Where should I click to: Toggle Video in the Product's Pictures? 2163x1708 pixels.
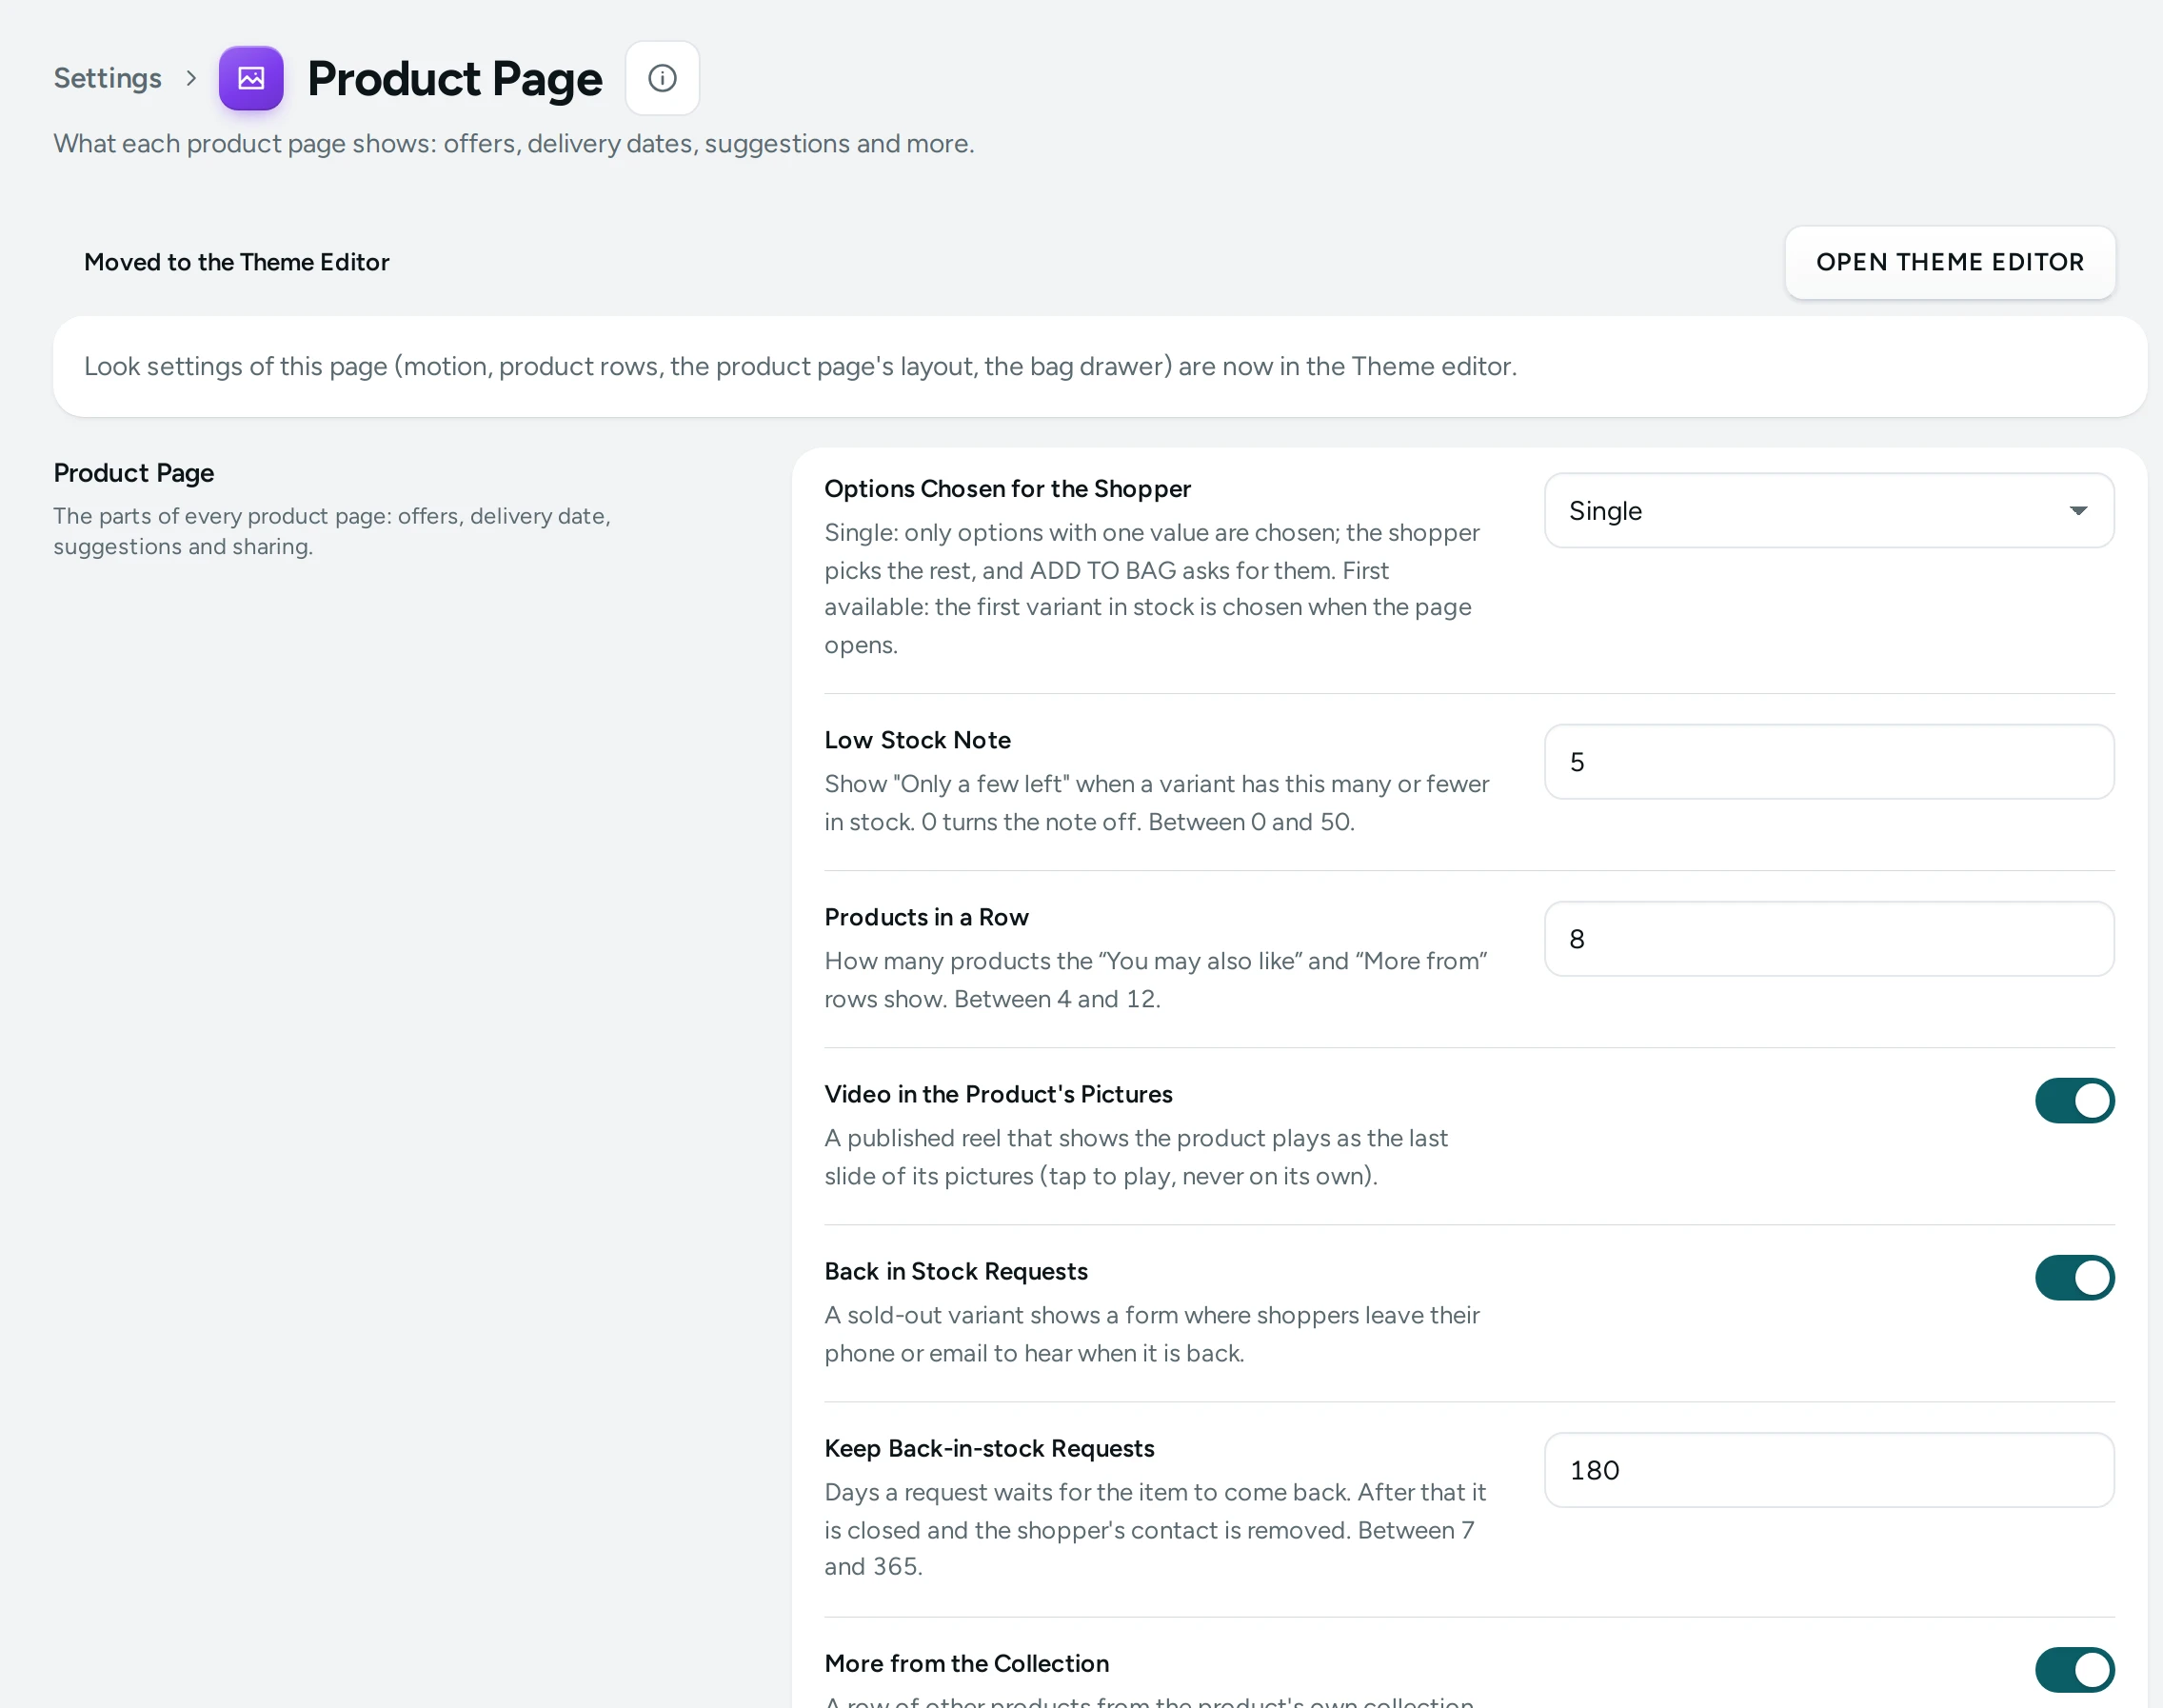pyautogui.click(x=2074, y=1100)
